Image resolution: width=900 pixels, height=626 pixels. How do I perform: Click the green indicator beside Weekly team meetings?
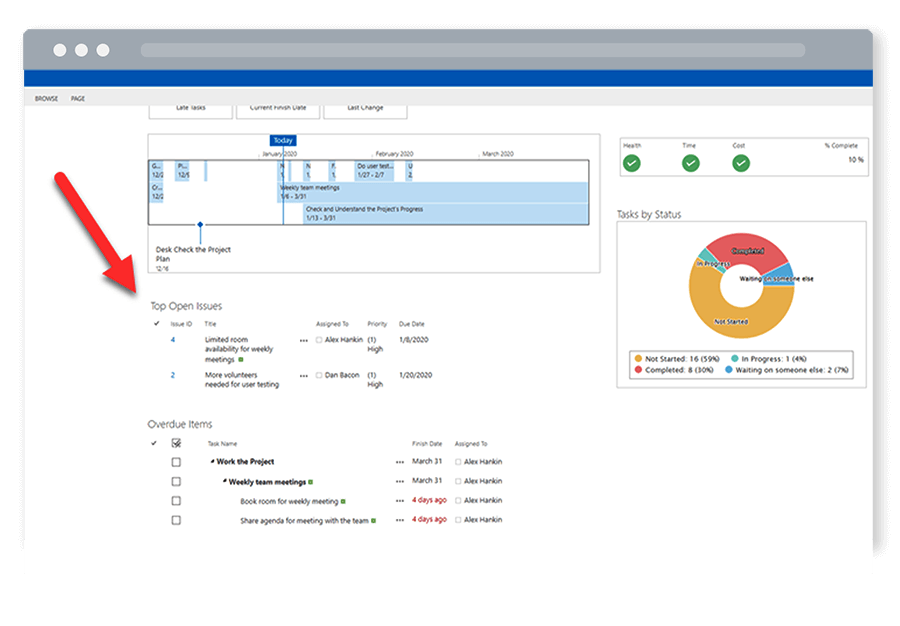(310, 480)
